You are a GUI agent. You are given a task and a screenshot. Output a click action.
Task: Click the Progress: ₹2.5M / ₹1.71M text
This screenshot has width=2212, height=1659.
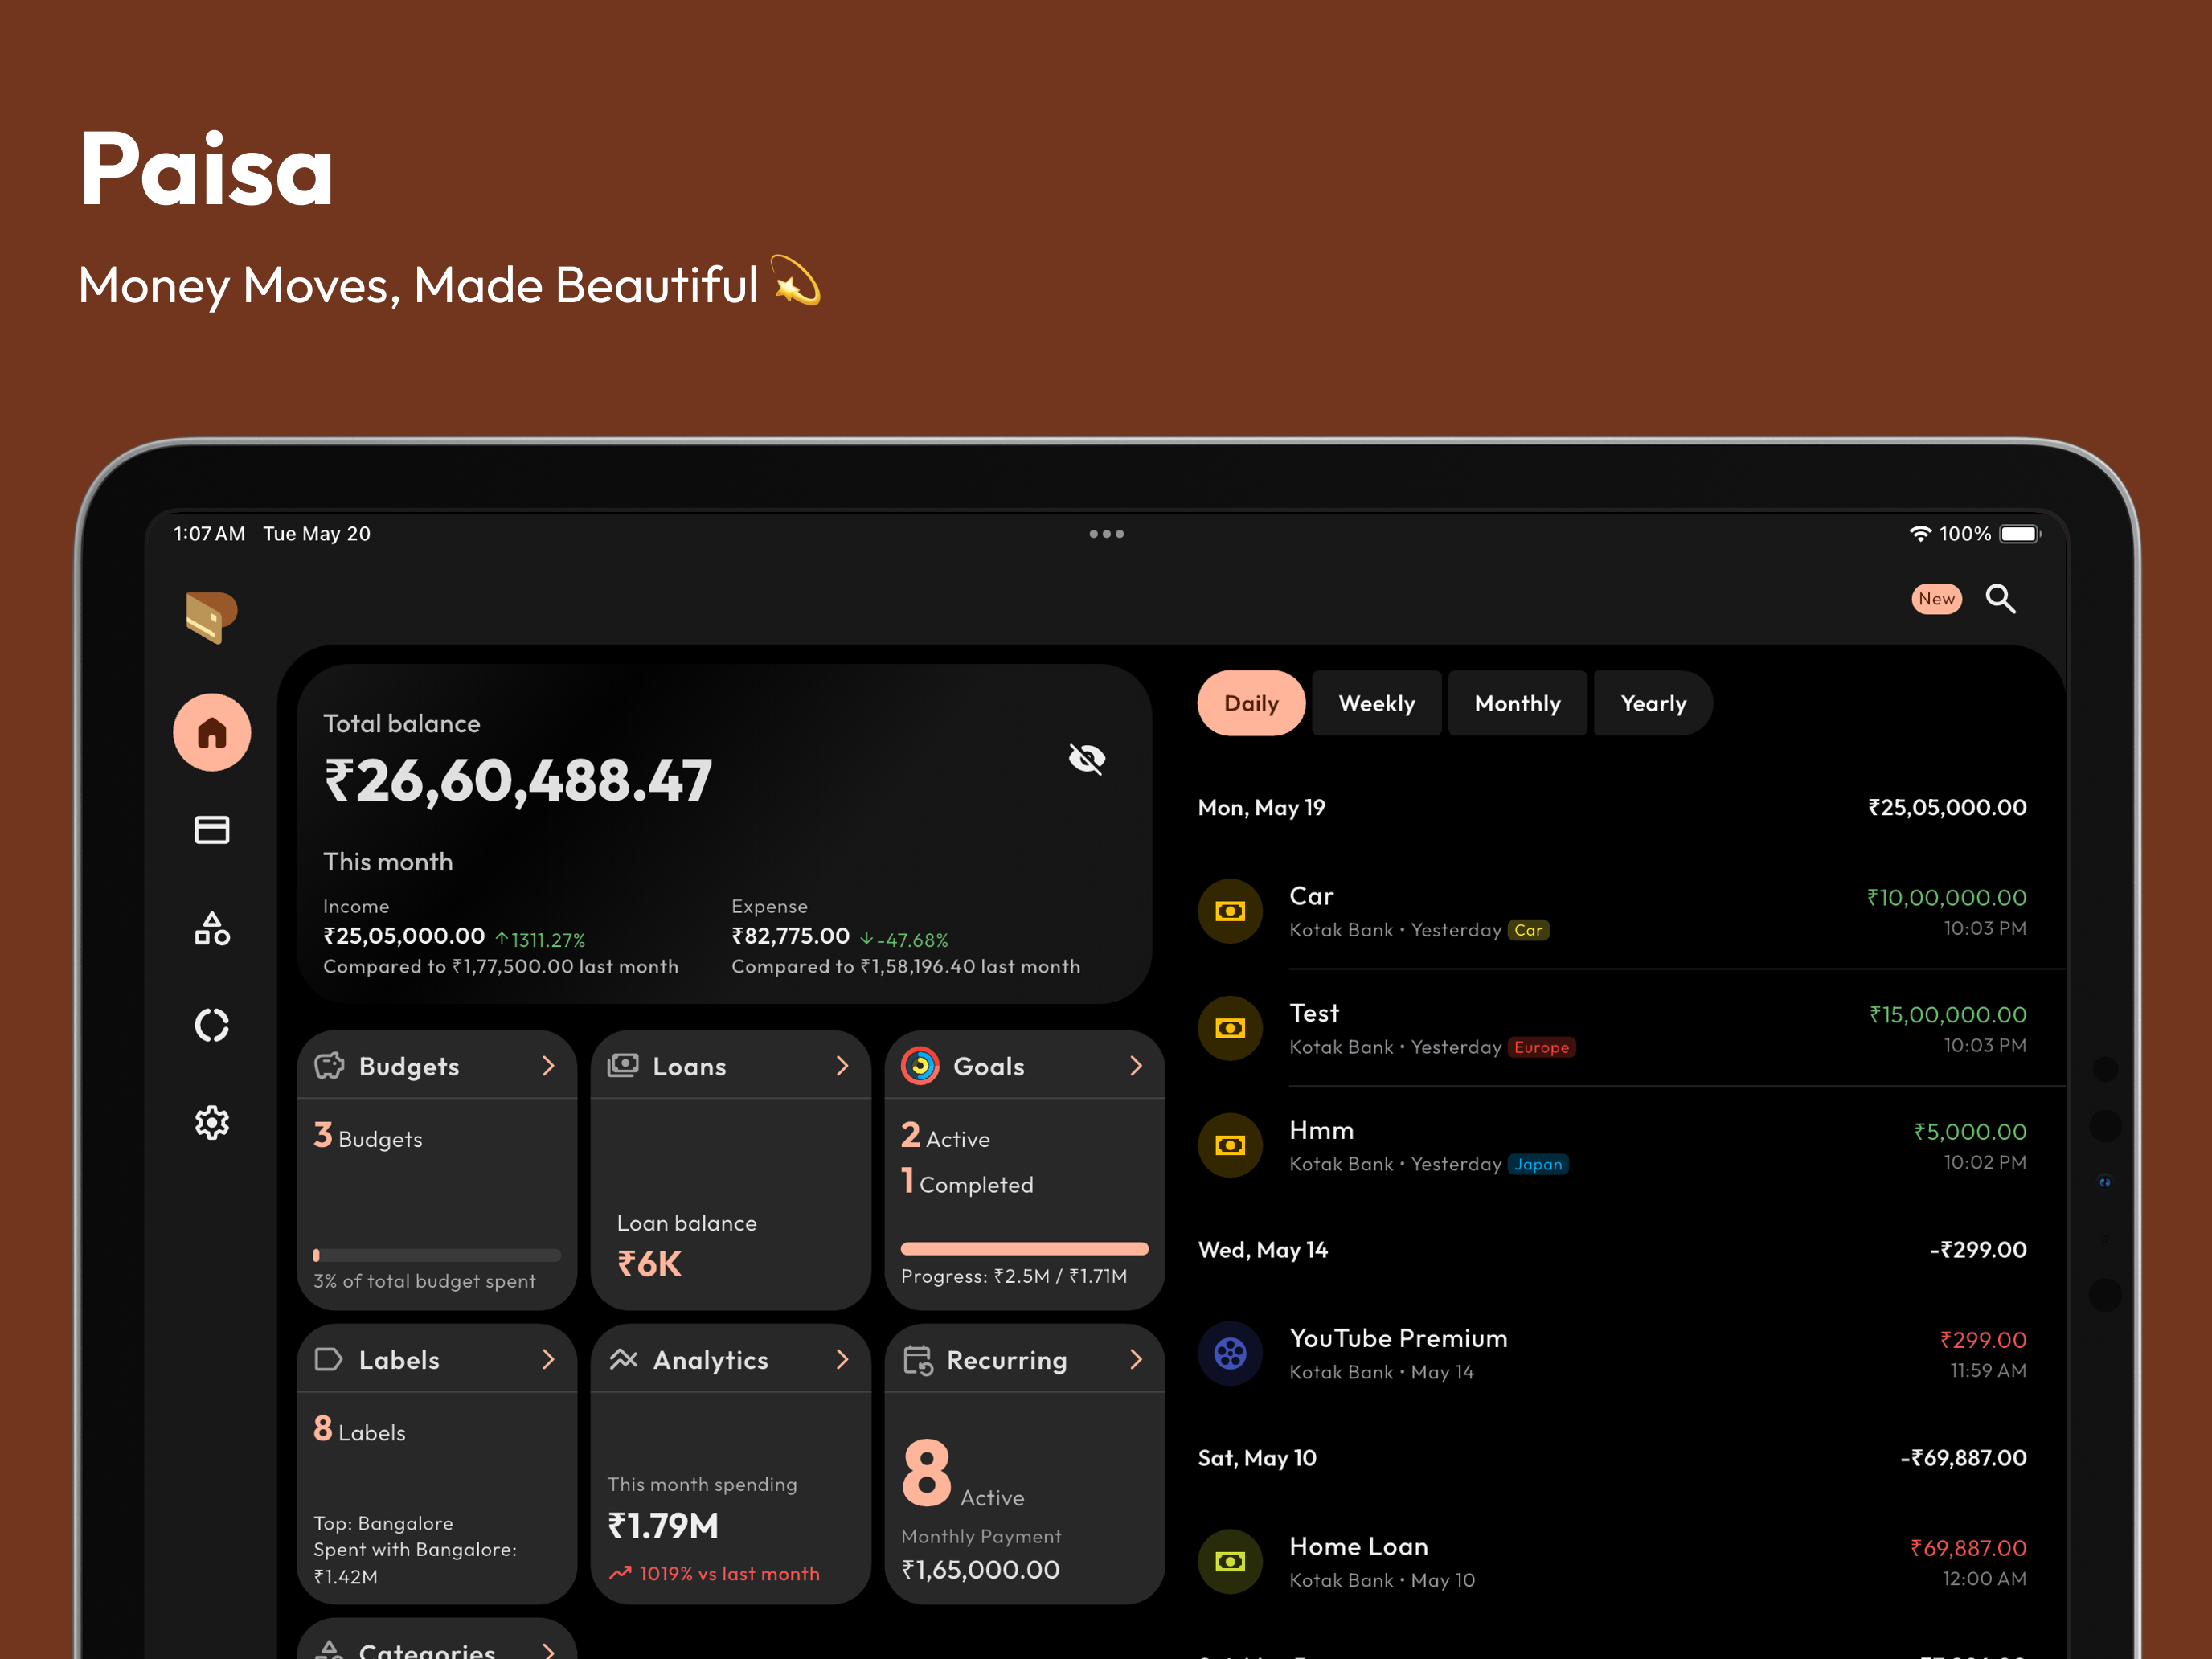(x=1014, y=1276)
